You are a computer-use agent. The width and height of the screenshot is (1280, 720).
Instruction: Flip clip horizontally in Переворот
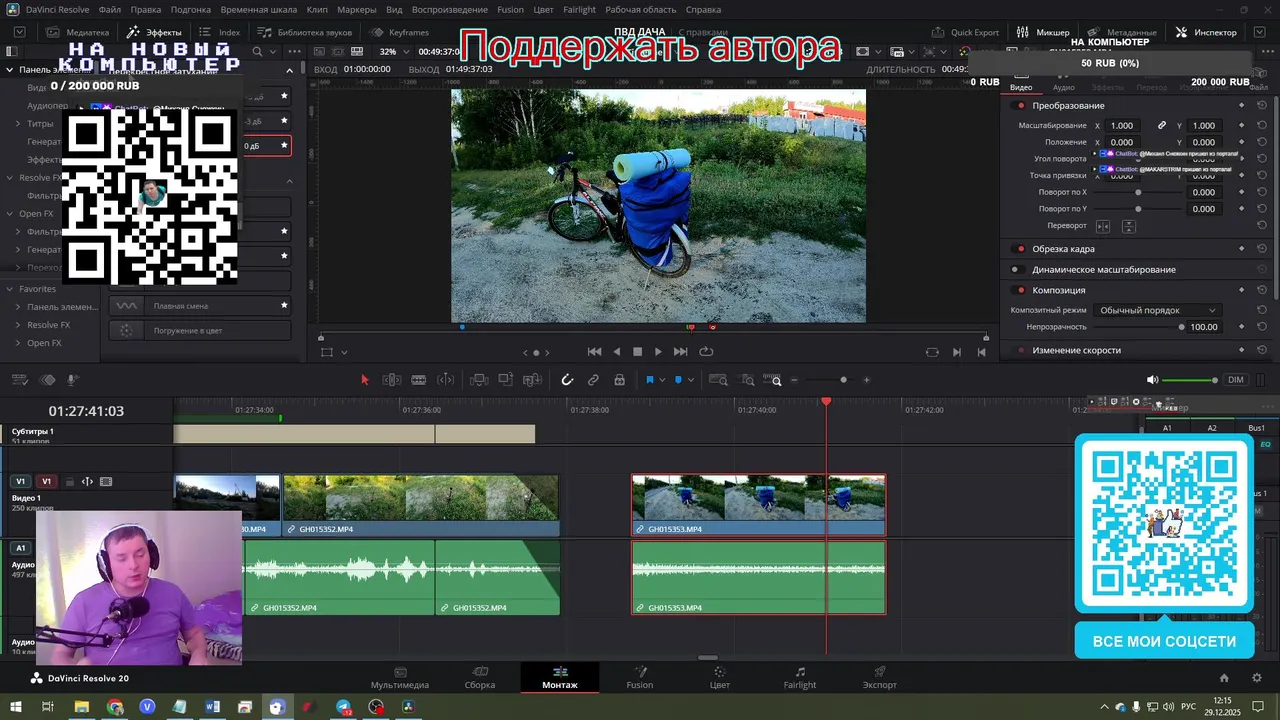click(1103, 227)
